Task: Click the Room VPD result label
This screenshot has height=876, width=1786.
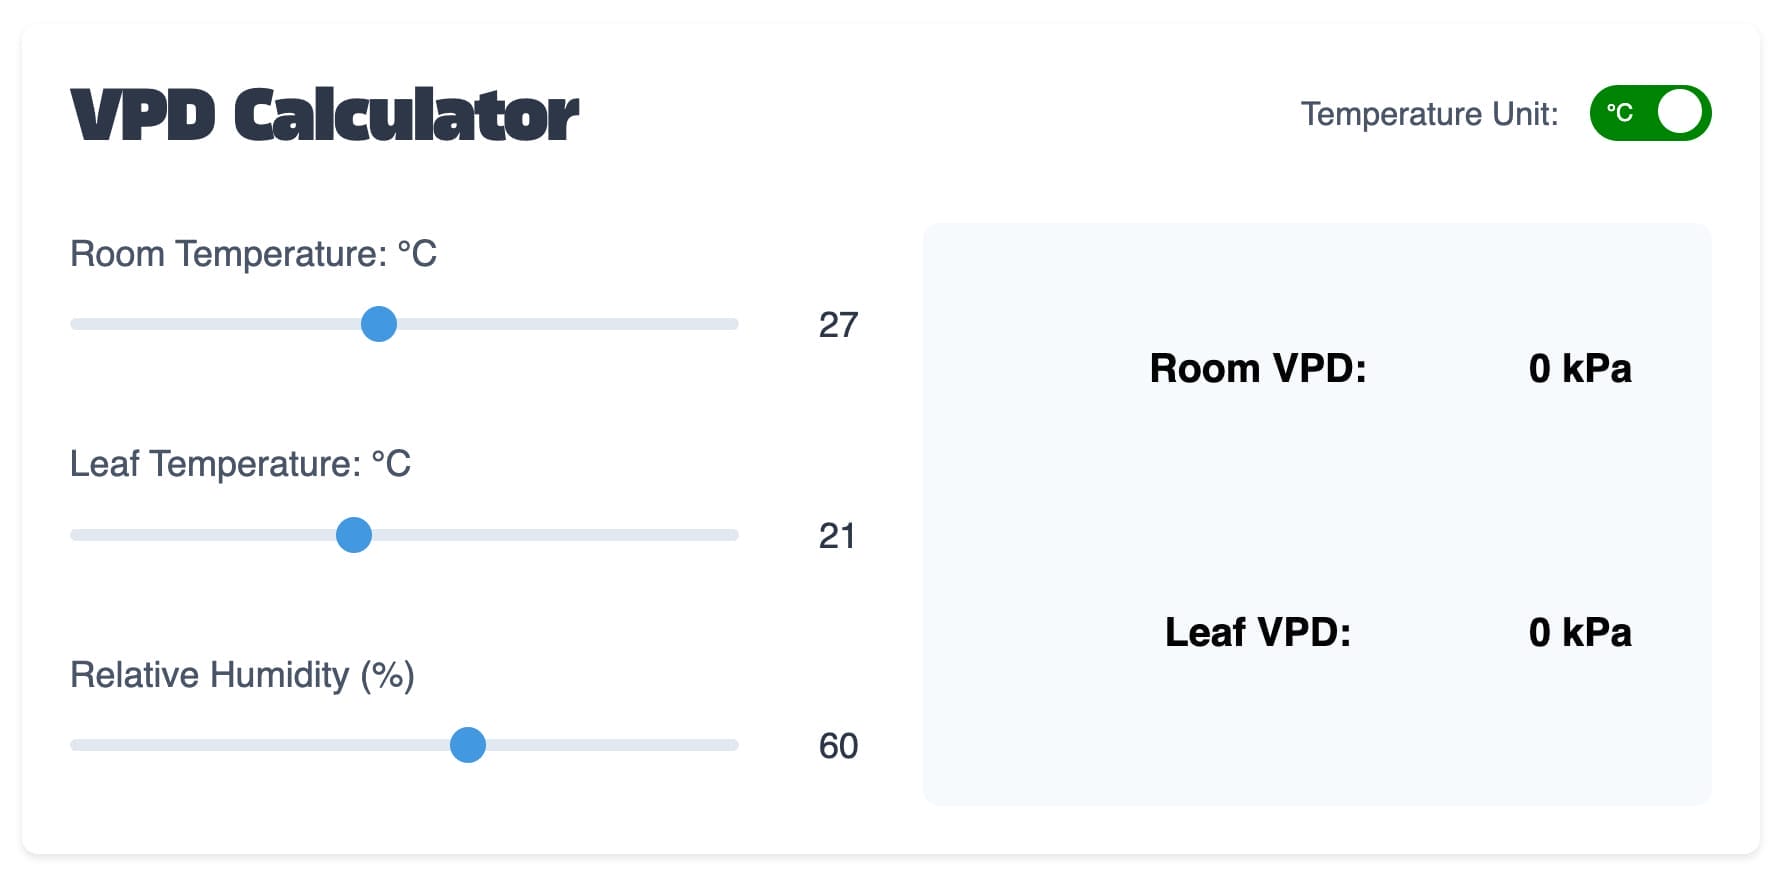Action: click(1258, 368)
